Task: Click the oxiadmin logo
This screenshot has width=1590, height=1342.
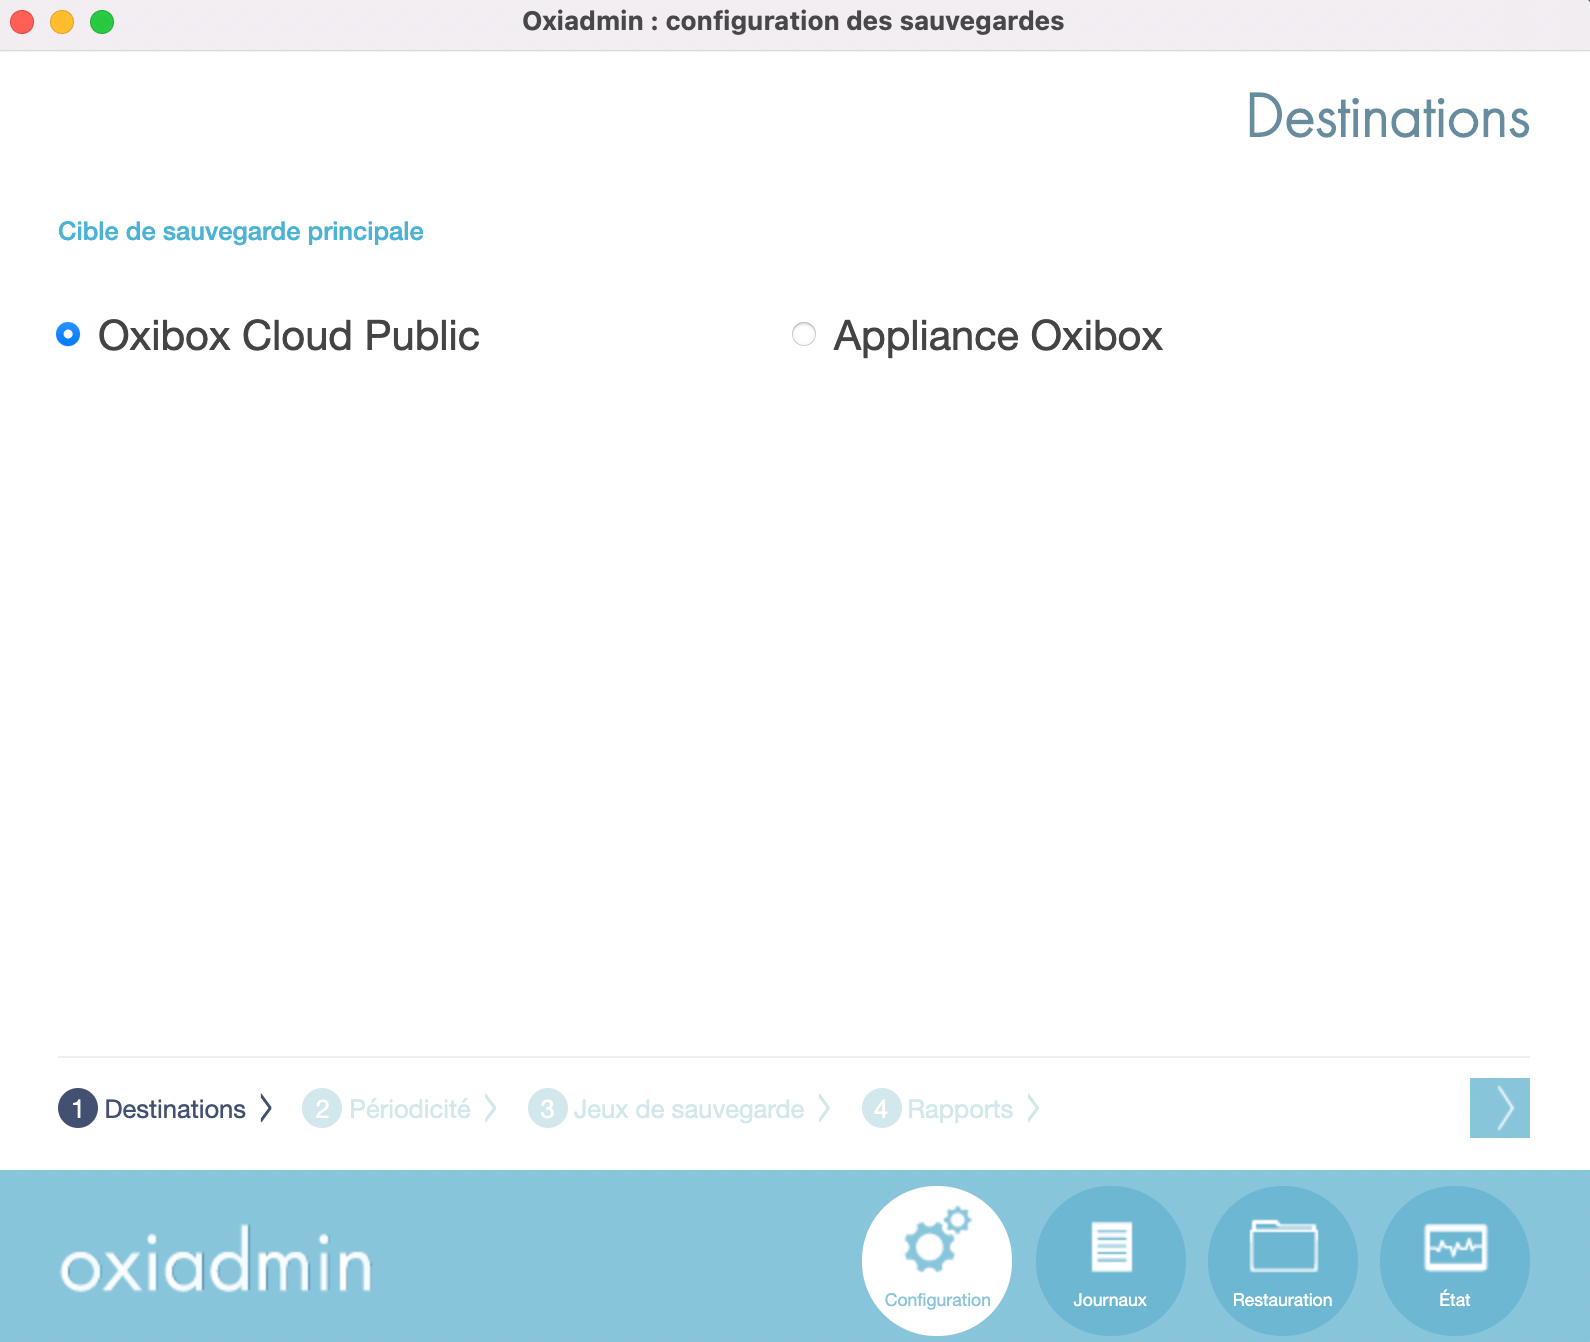Action: coord(216,1262)
